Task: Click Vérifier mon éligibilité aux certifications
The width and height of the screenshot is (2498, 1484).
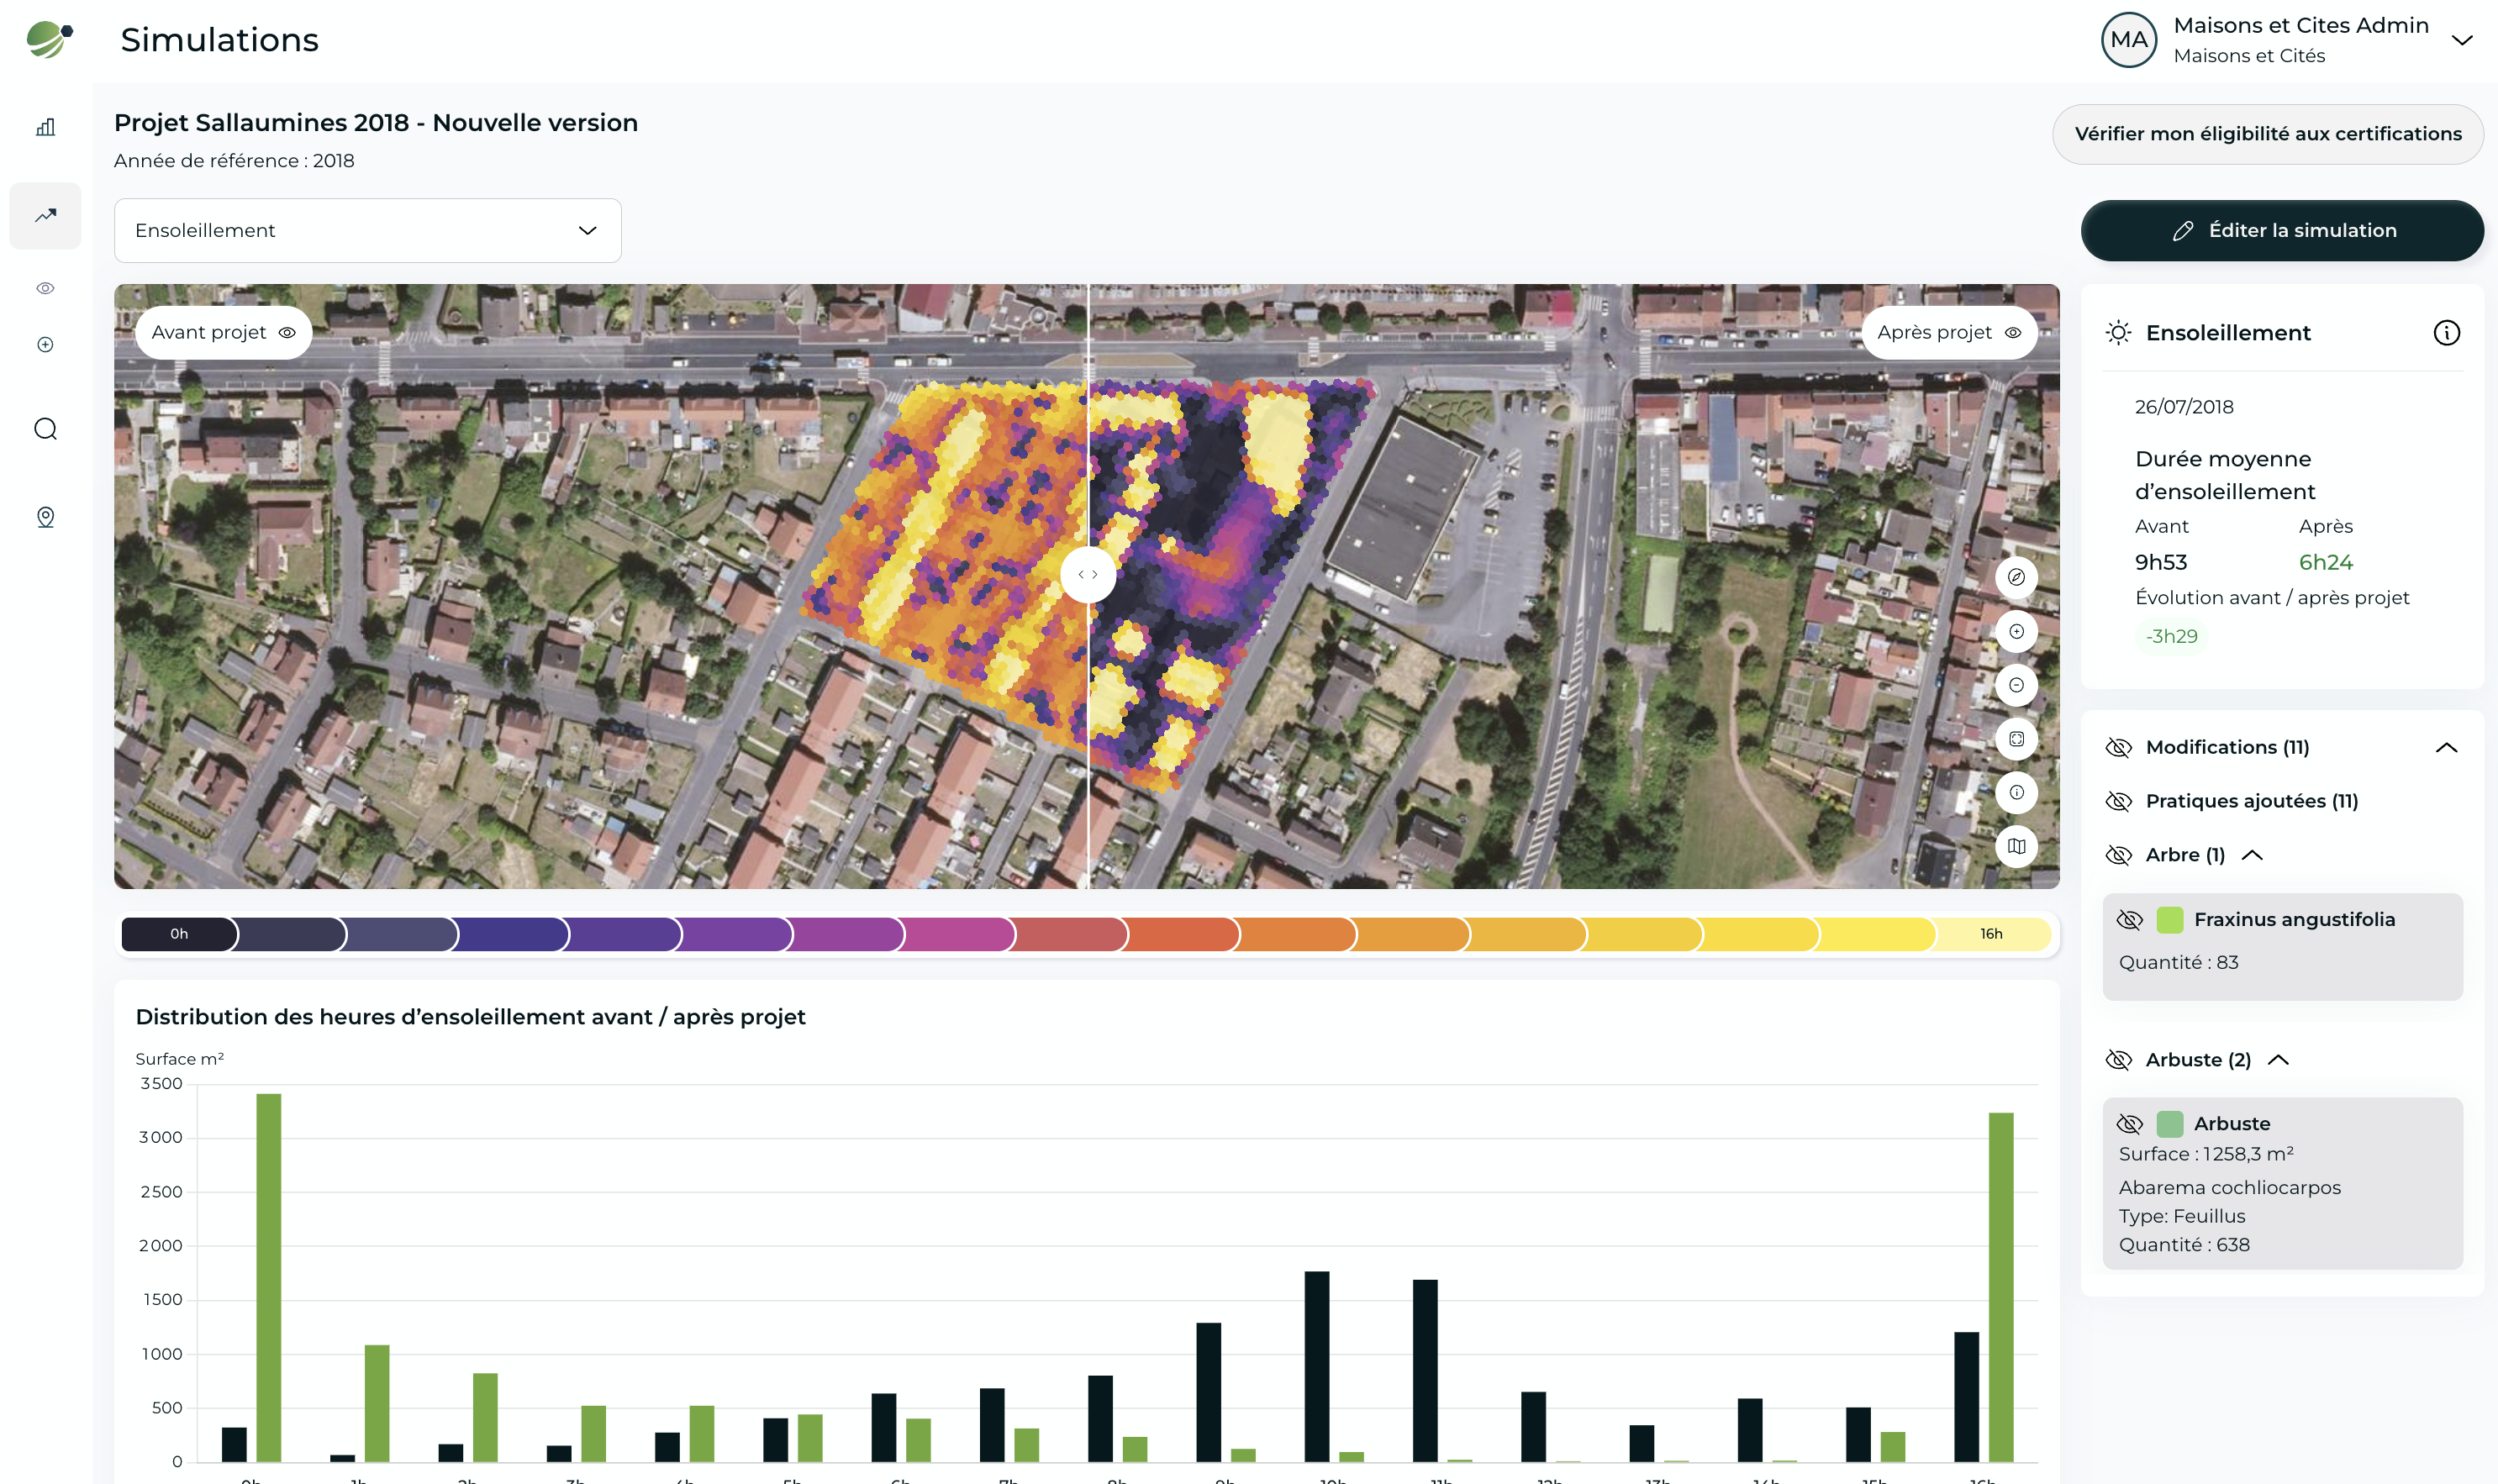Action: (2267, 134)
